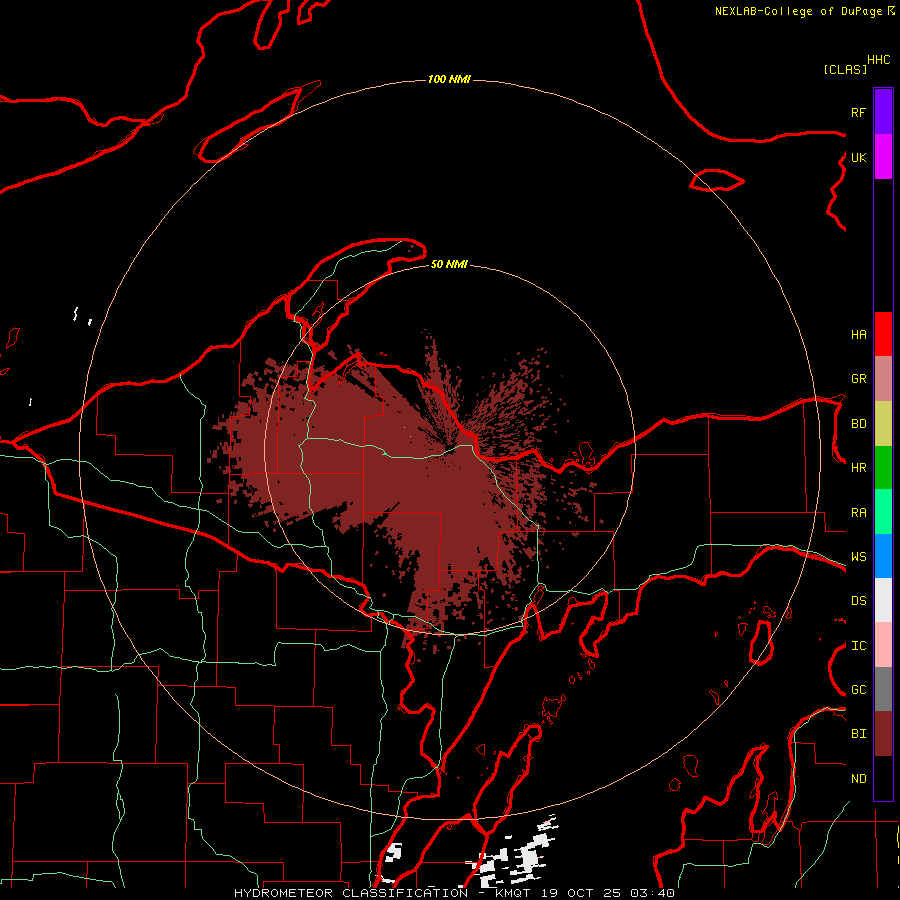This screenshot has width=900, height=900.
Task: Select the WS blue legend swatch
Action: [x=883, y=556]
